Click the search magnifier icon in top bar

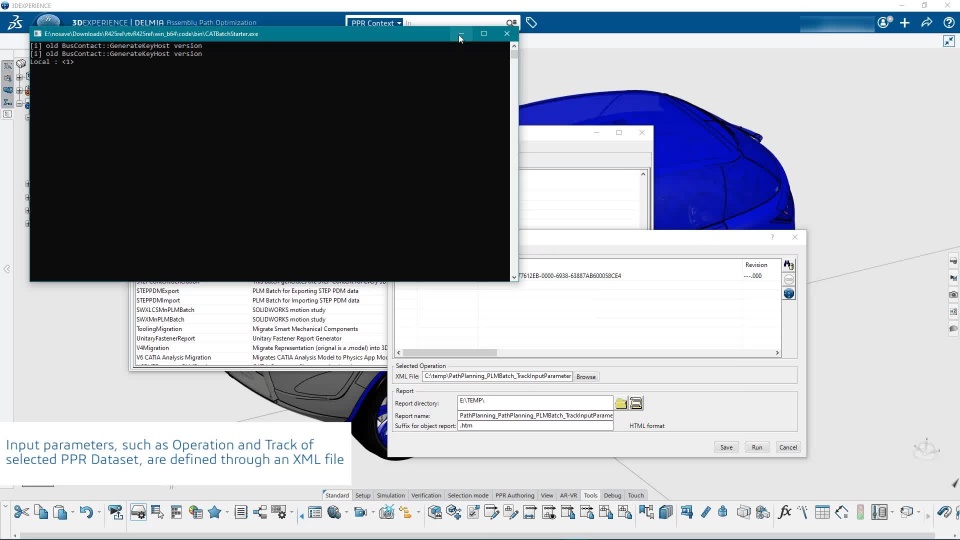tap(511, 23)
